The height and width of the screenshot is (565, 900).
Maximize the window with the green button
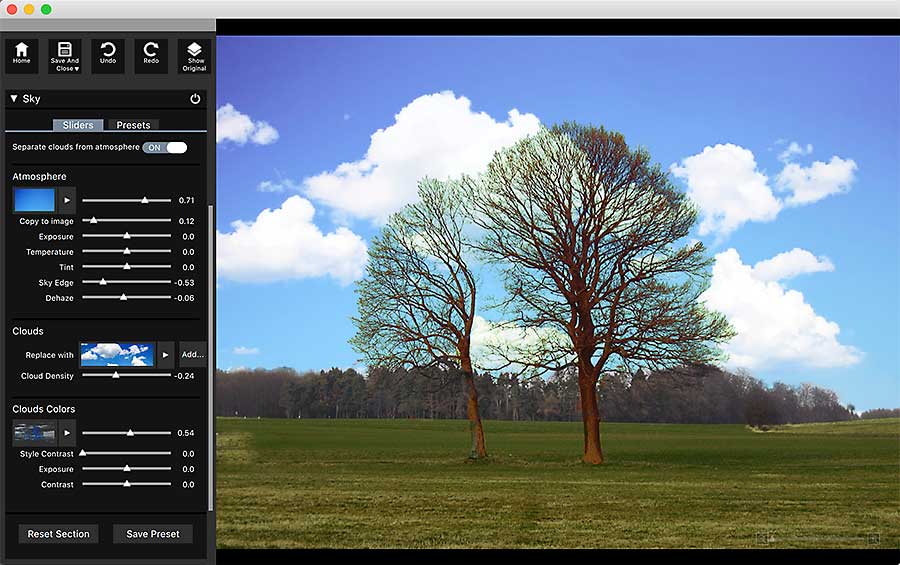coord(46,9)
